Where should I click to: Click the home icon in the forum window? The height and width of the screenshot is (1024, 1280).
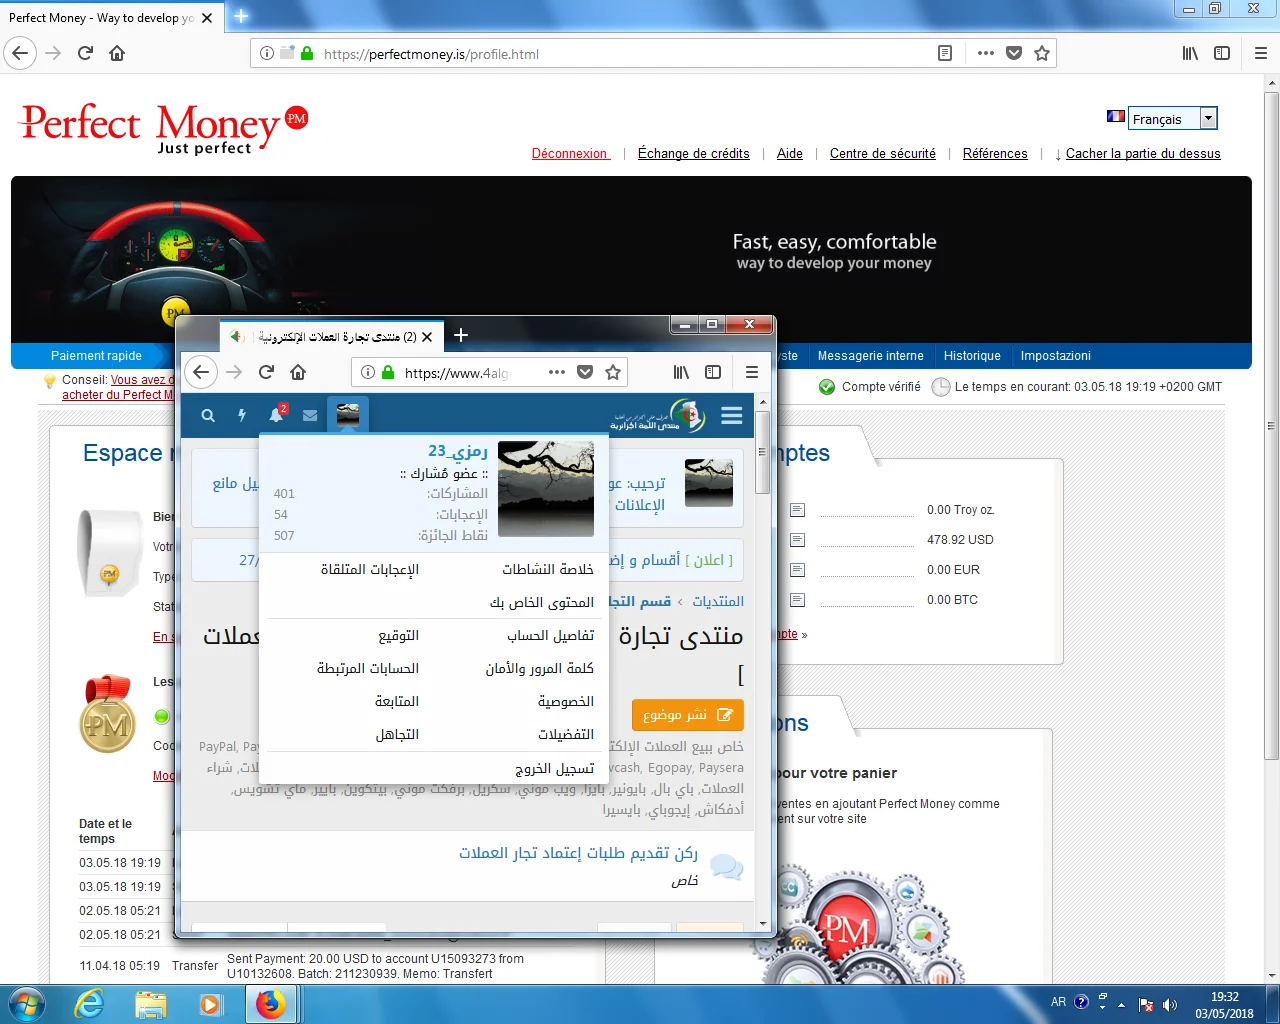click(x=298, y=372)
